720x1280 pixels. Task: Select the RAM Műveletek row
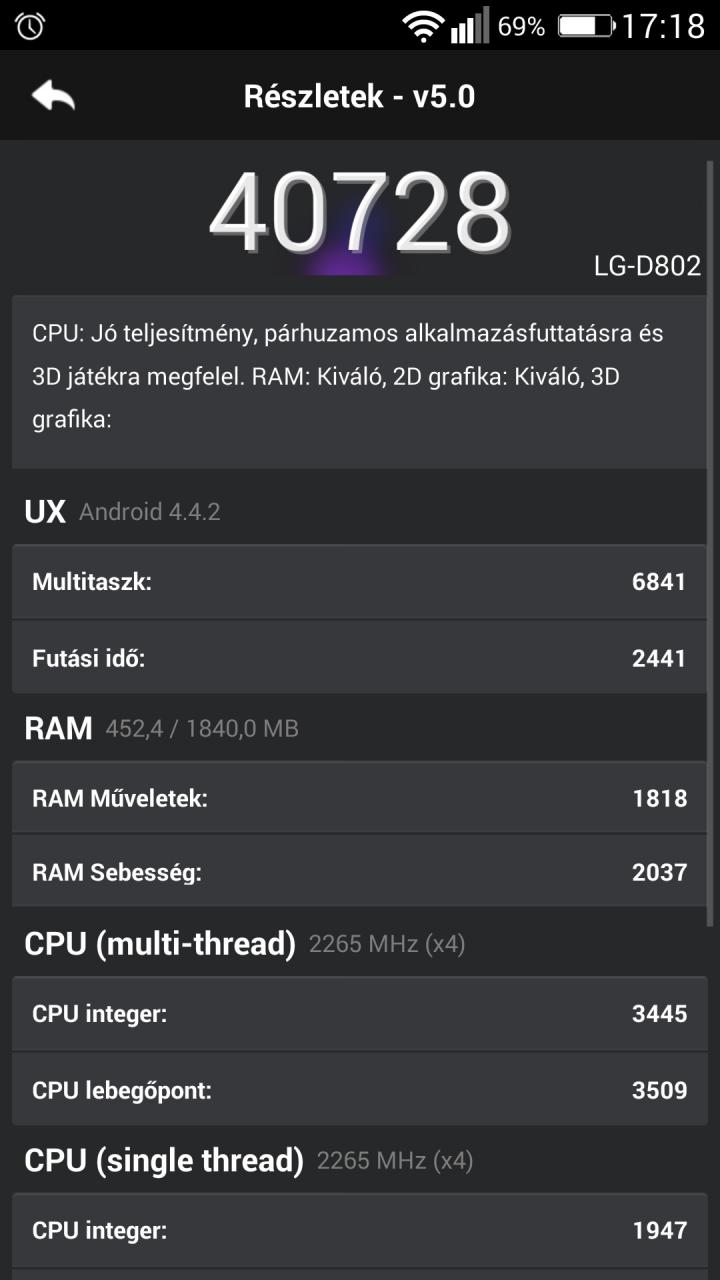pos(360,797)
